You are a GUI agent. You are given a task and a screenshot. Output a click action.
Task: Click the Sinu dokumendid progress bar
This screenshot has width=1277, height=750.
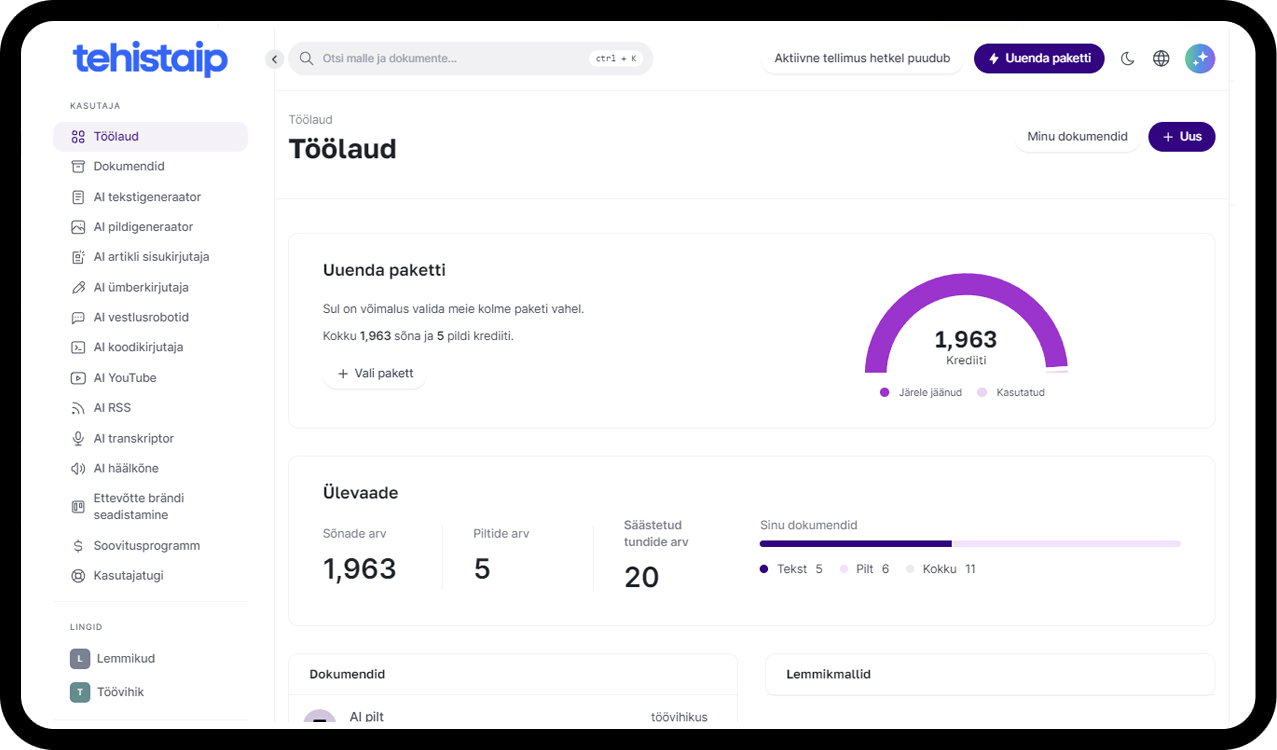click(x=970, y=544)
